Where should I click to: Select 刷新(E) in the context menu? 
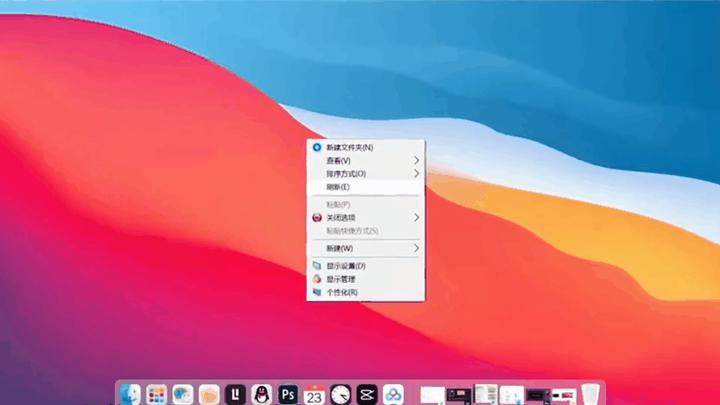pyautogui.click(x=338, y=187)
